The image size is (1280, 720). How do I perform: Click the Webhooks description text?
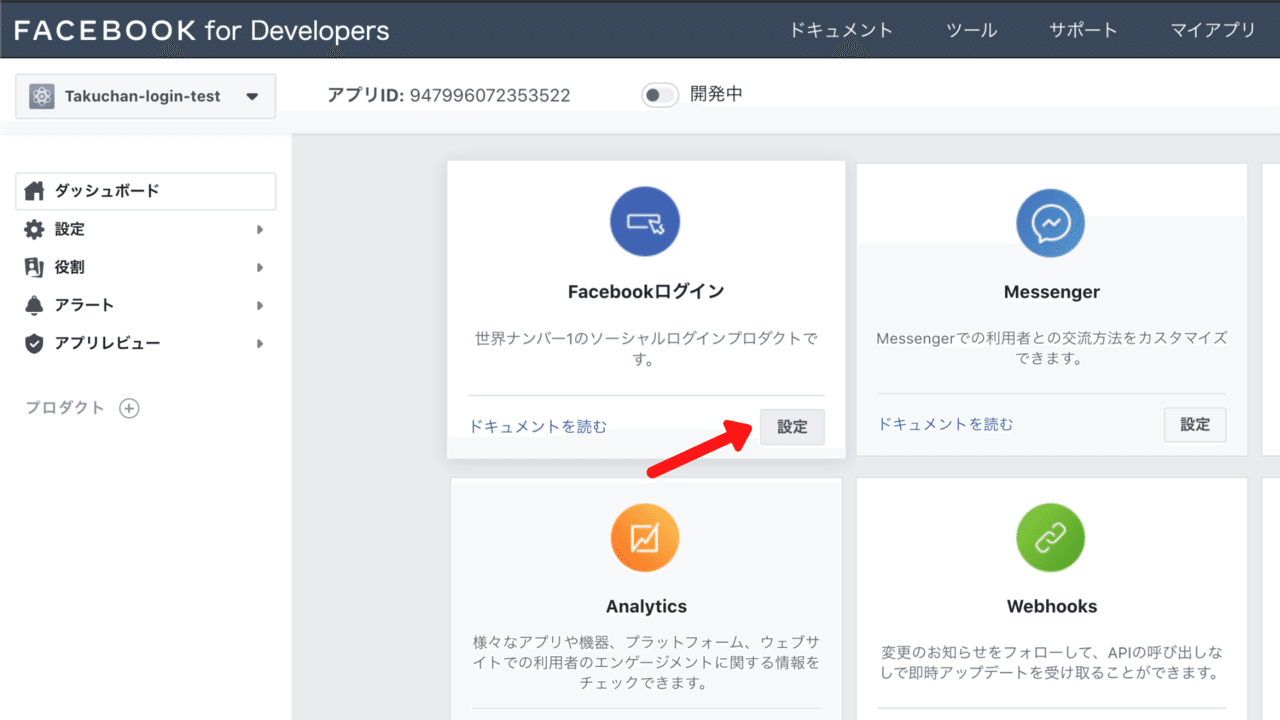[x=1051, y=662]
